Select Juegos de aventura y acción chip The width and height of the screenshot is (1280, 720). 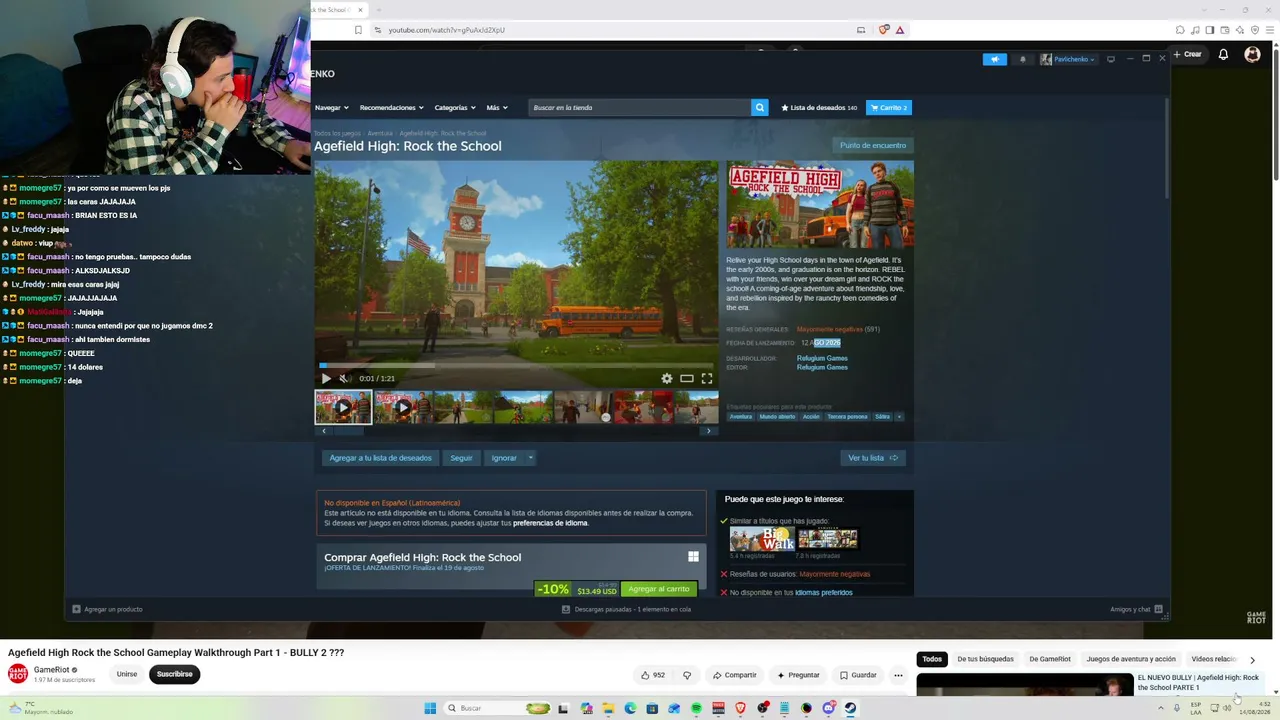(x=1131, y=659)
